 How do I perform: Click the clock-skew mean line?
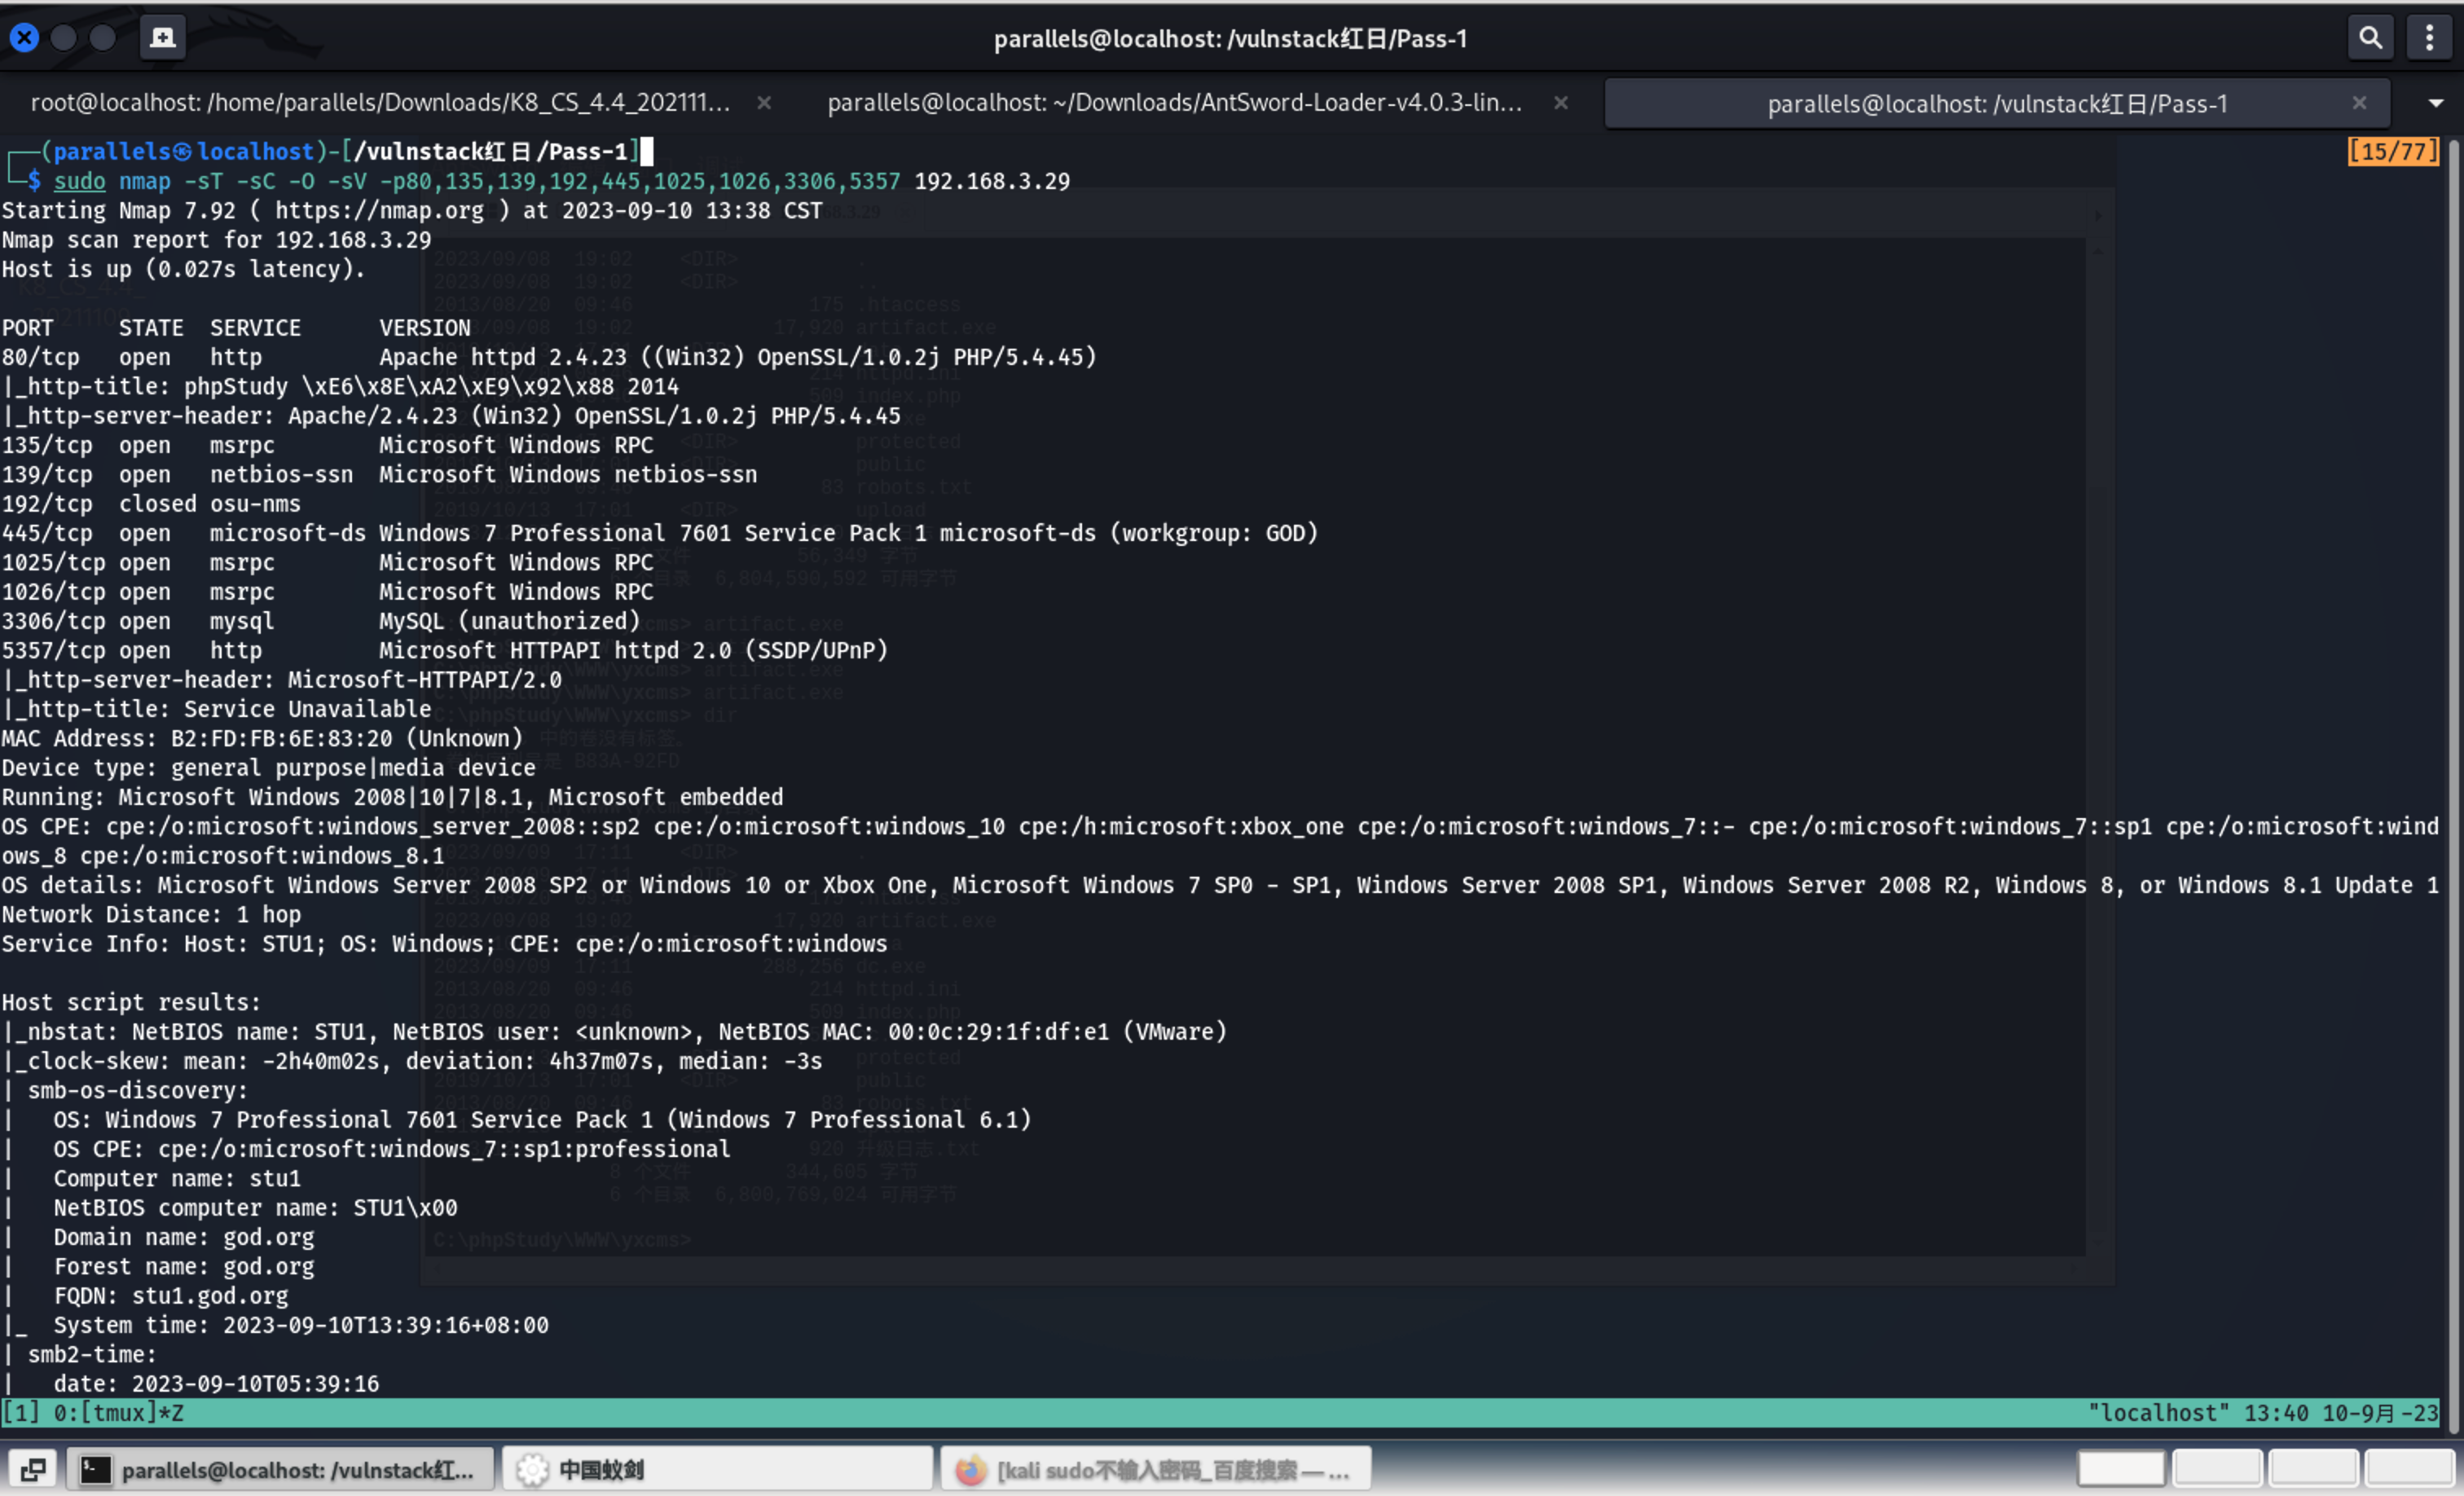click(412, 1061)
